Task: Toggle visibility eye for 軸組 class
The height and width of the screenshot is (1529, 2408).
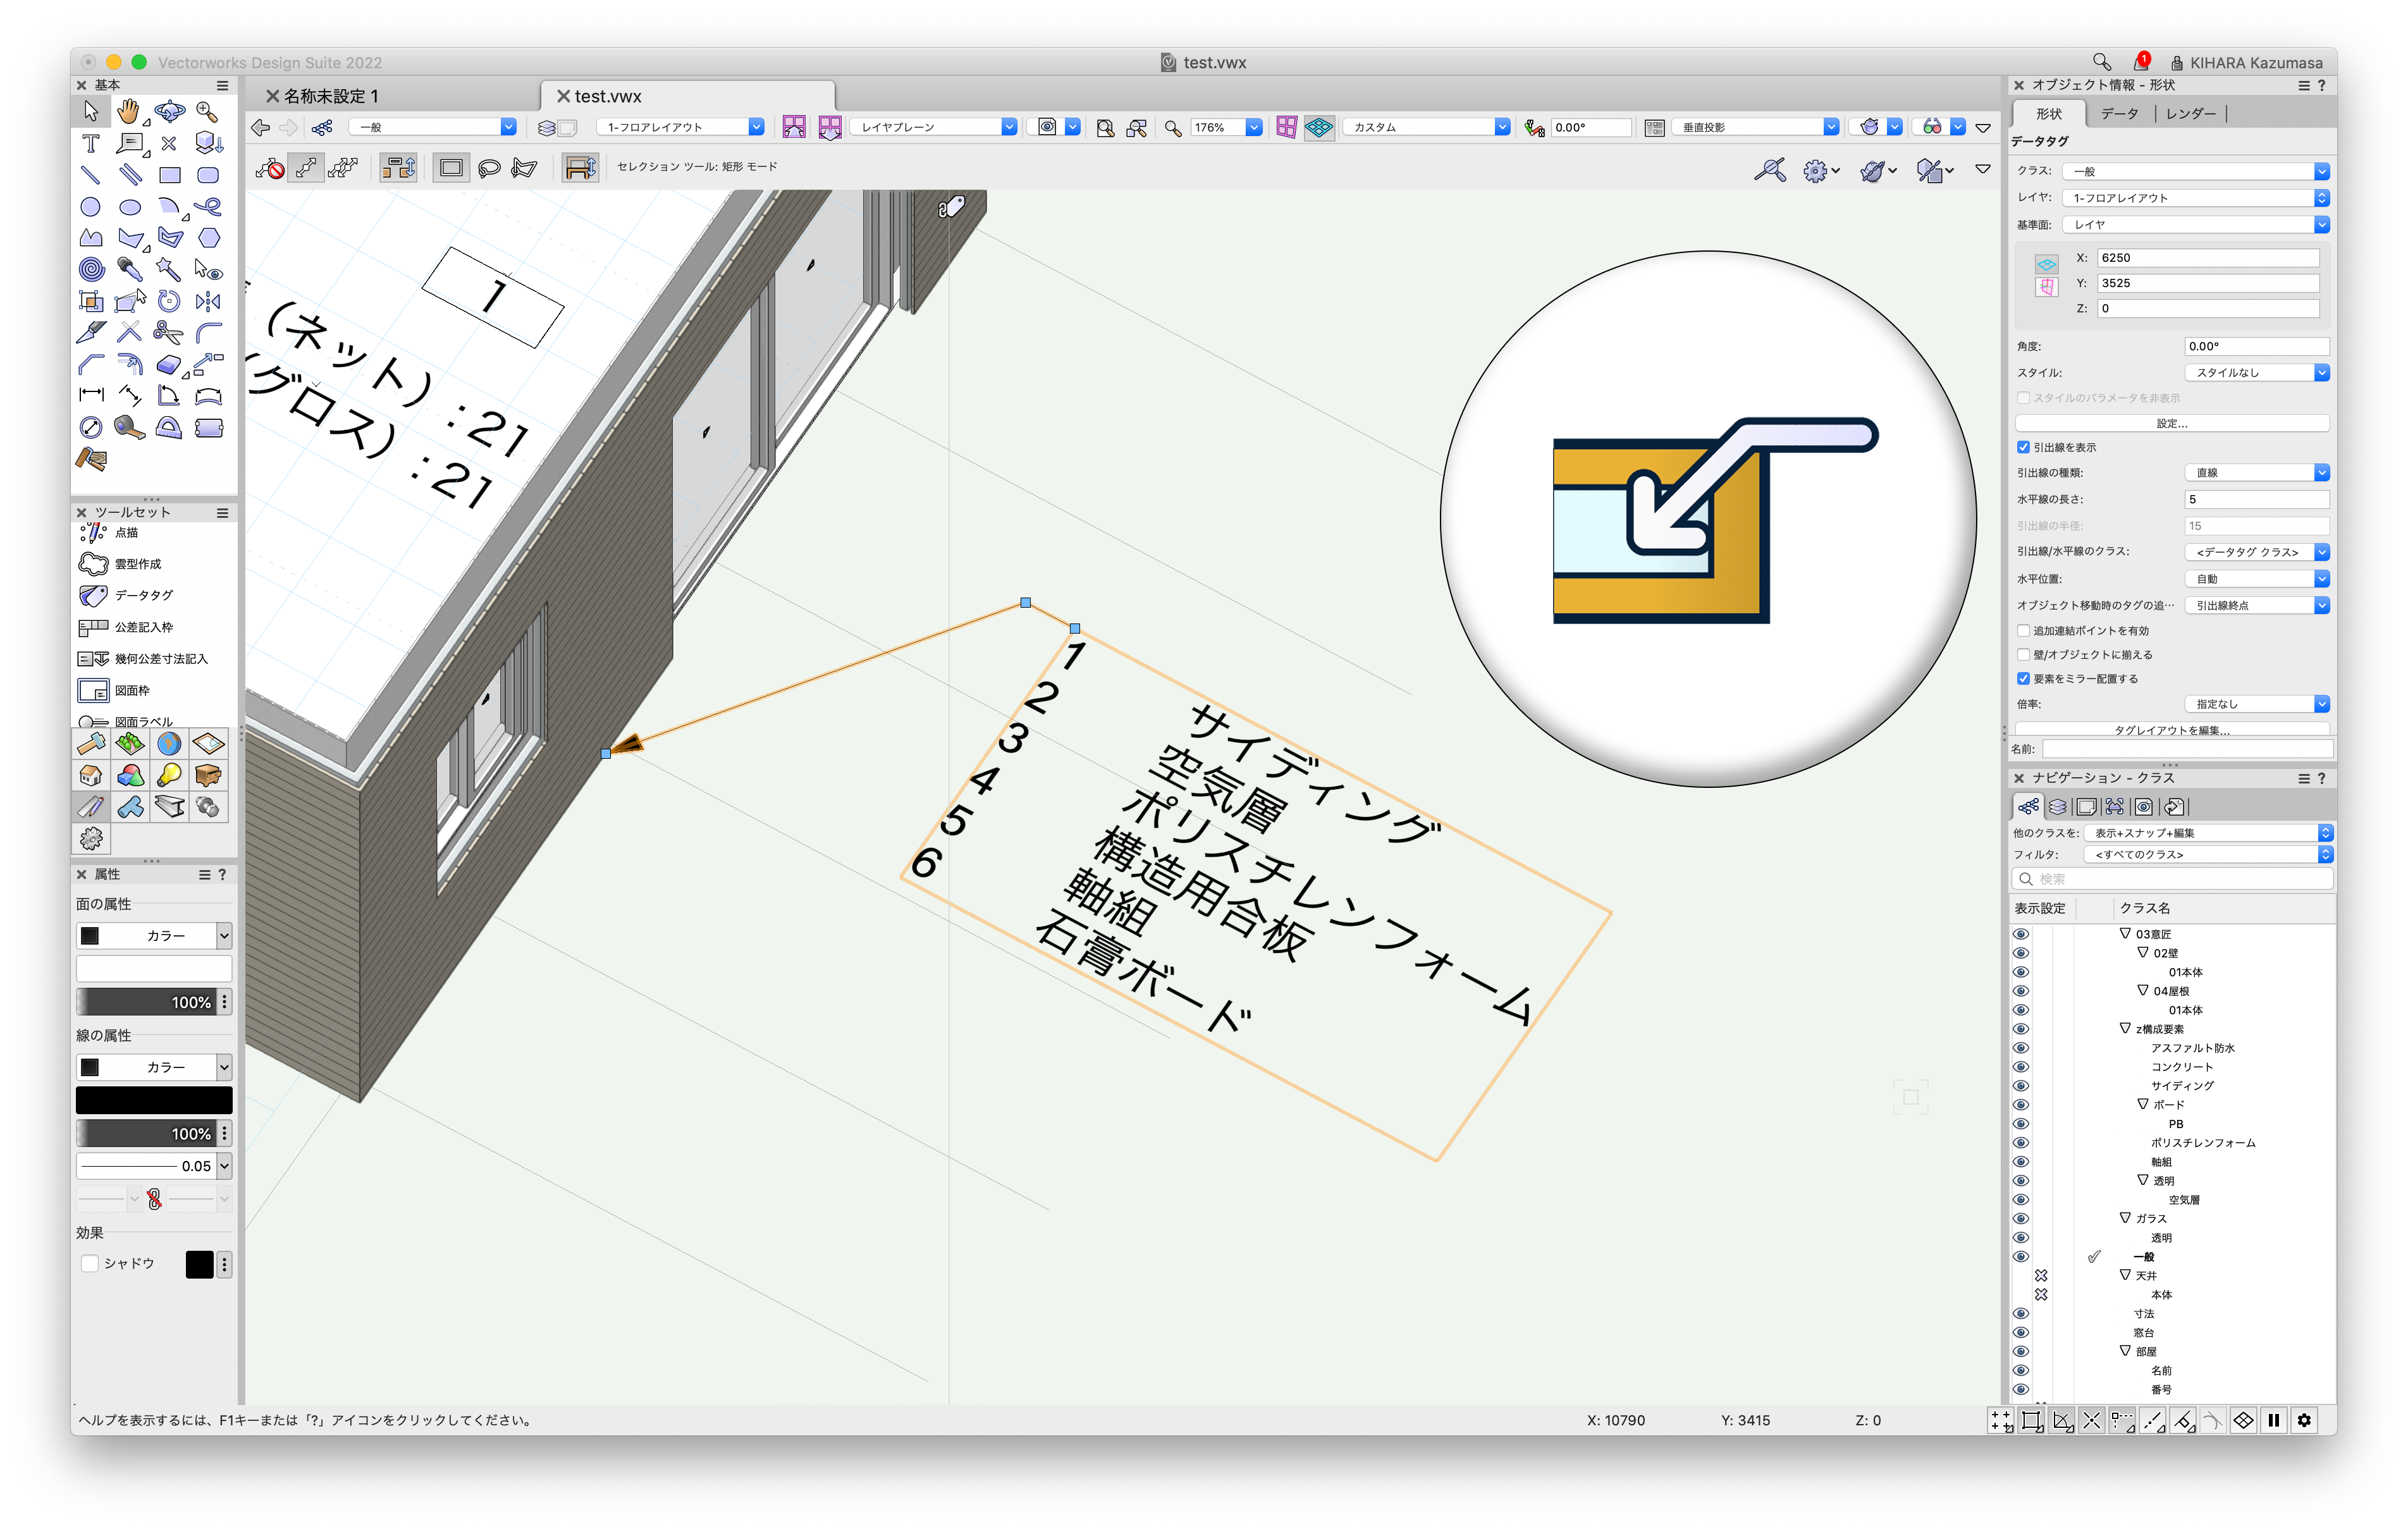Action: pos(2021,1162)
